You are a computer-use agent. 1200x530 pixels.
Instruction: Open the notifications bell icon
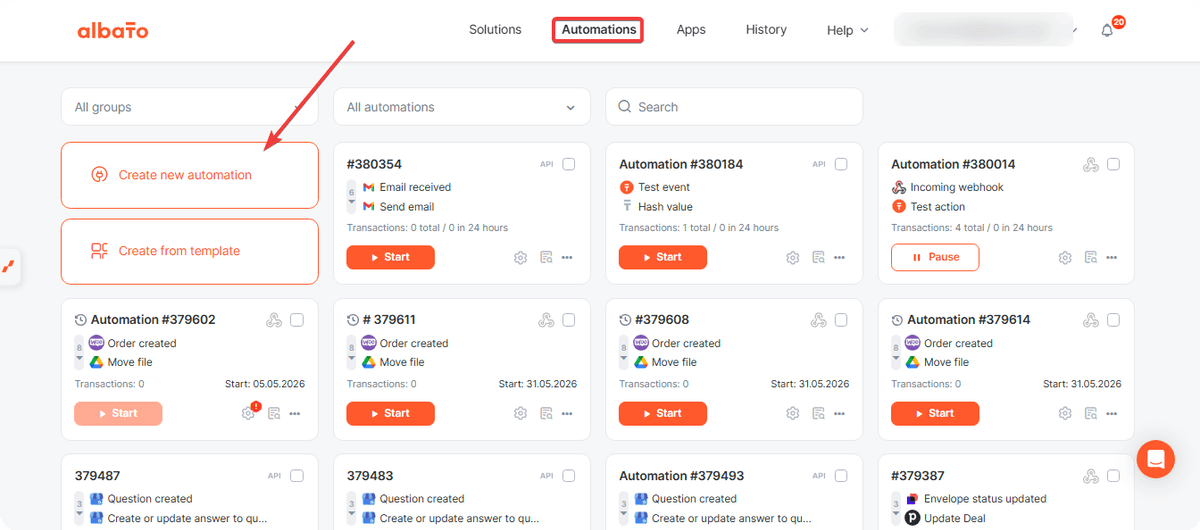tap(1107, 31)
